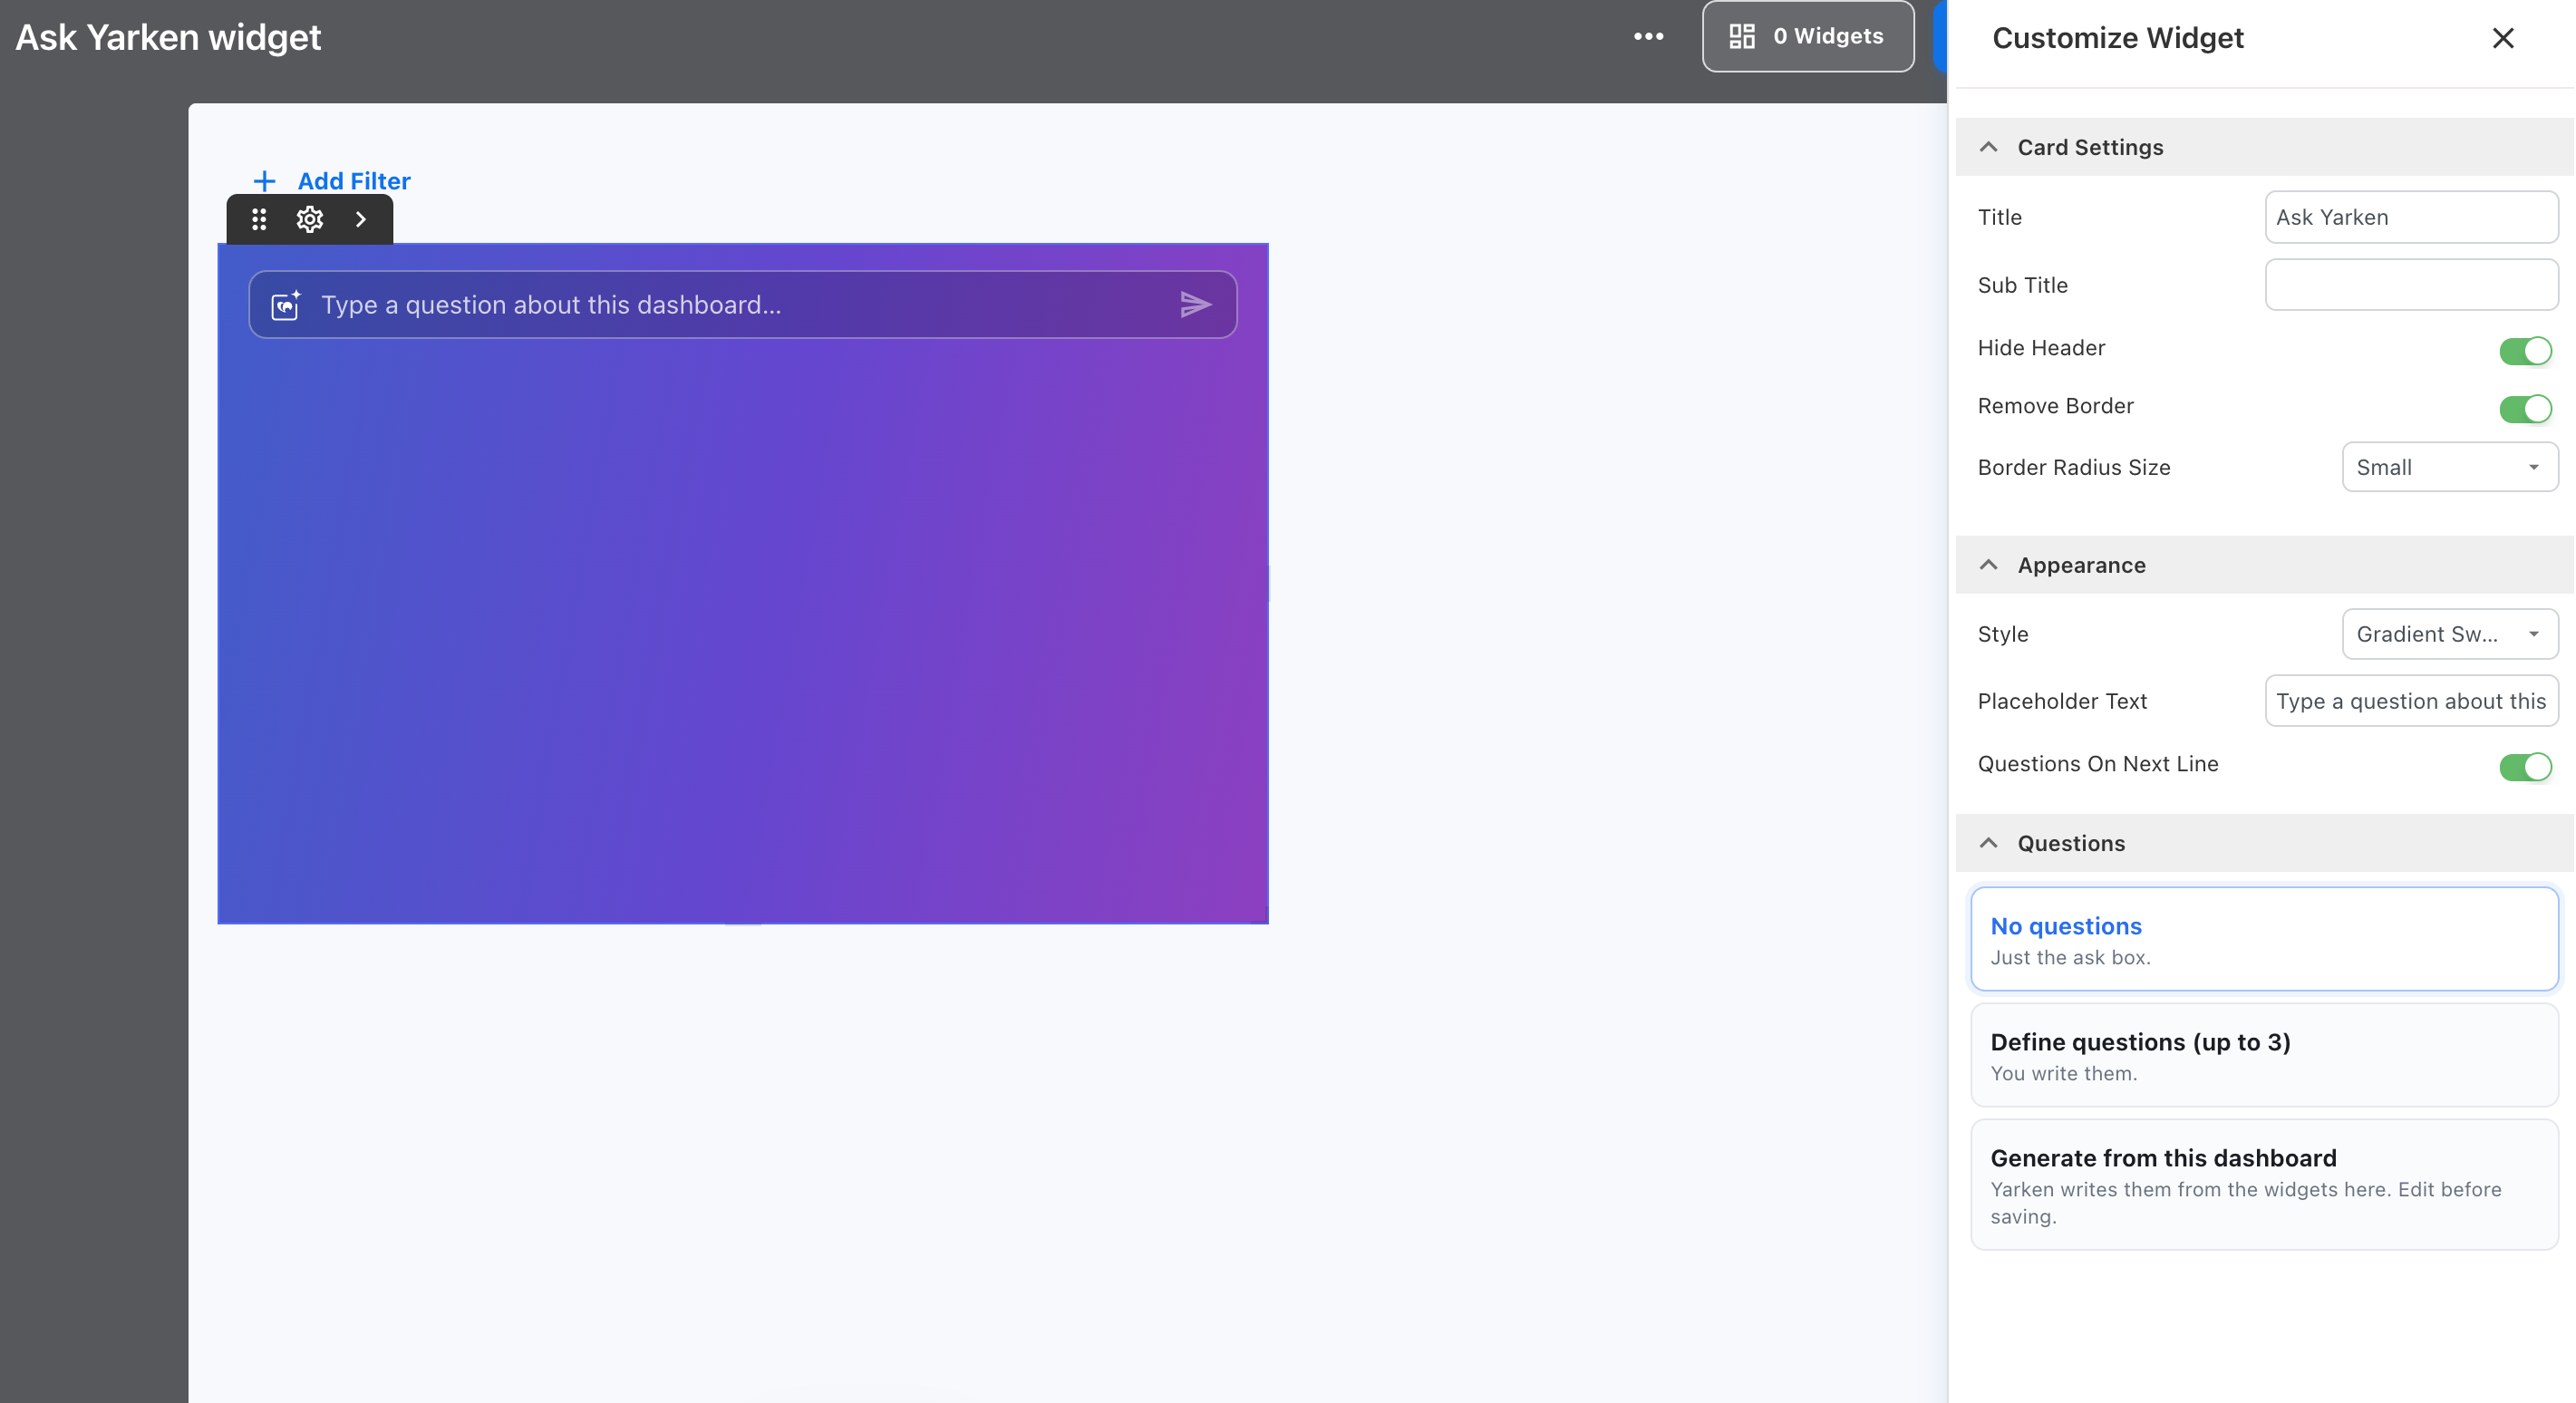Toggle the Remove Border switch
Screen dimensions: 2576x1403
coord(2525,408)
